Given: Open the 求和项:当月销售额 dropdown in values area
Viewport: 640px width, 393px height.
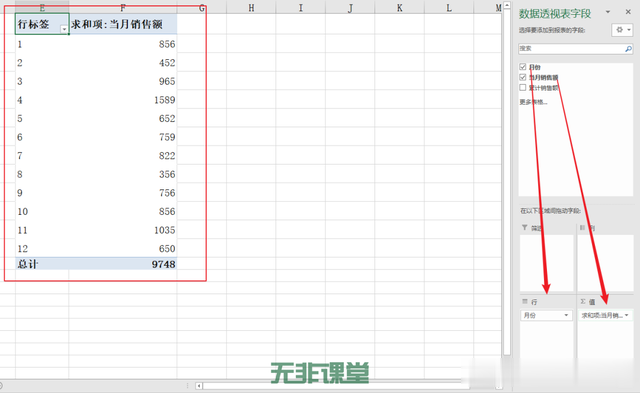Looking at the screenshot, I should [x=627, y=315].
